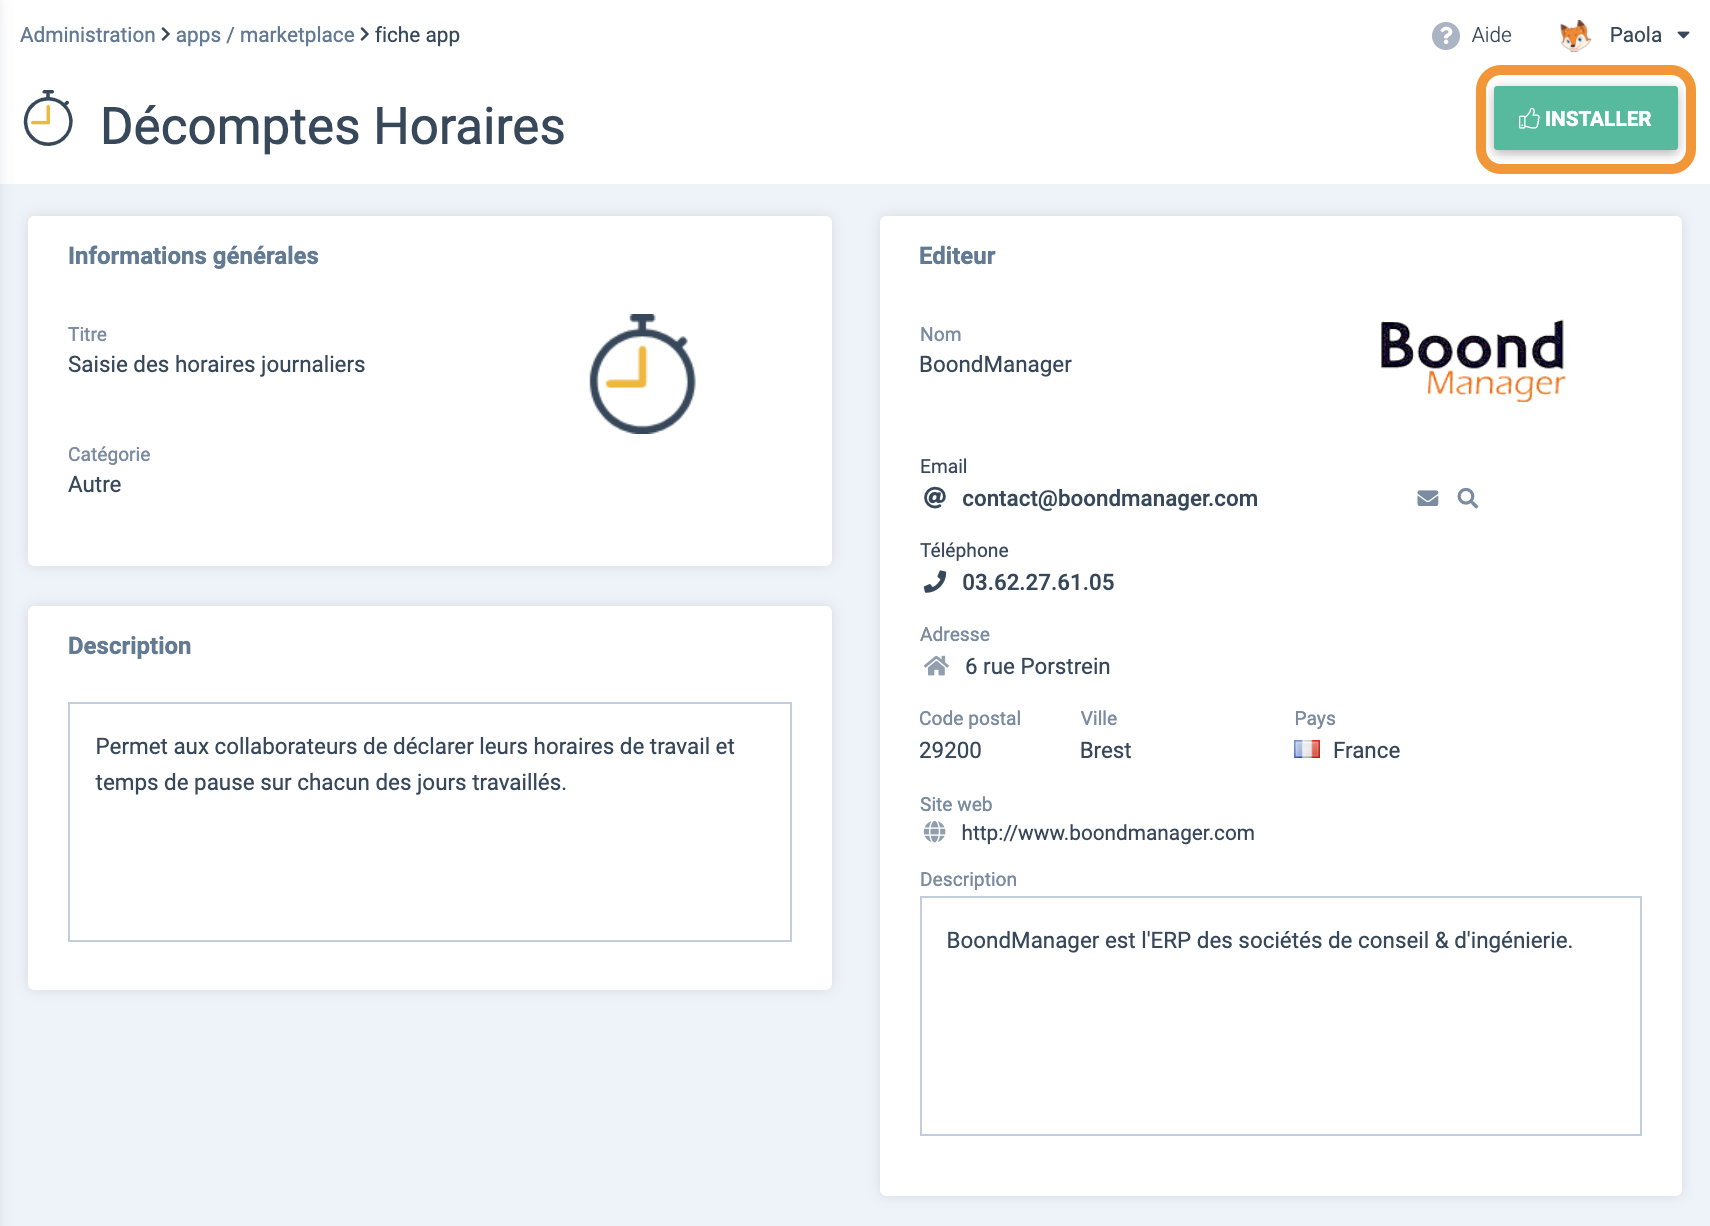
Task: Click the at-sign icon beside email
Action: click(x=935, y=498)
